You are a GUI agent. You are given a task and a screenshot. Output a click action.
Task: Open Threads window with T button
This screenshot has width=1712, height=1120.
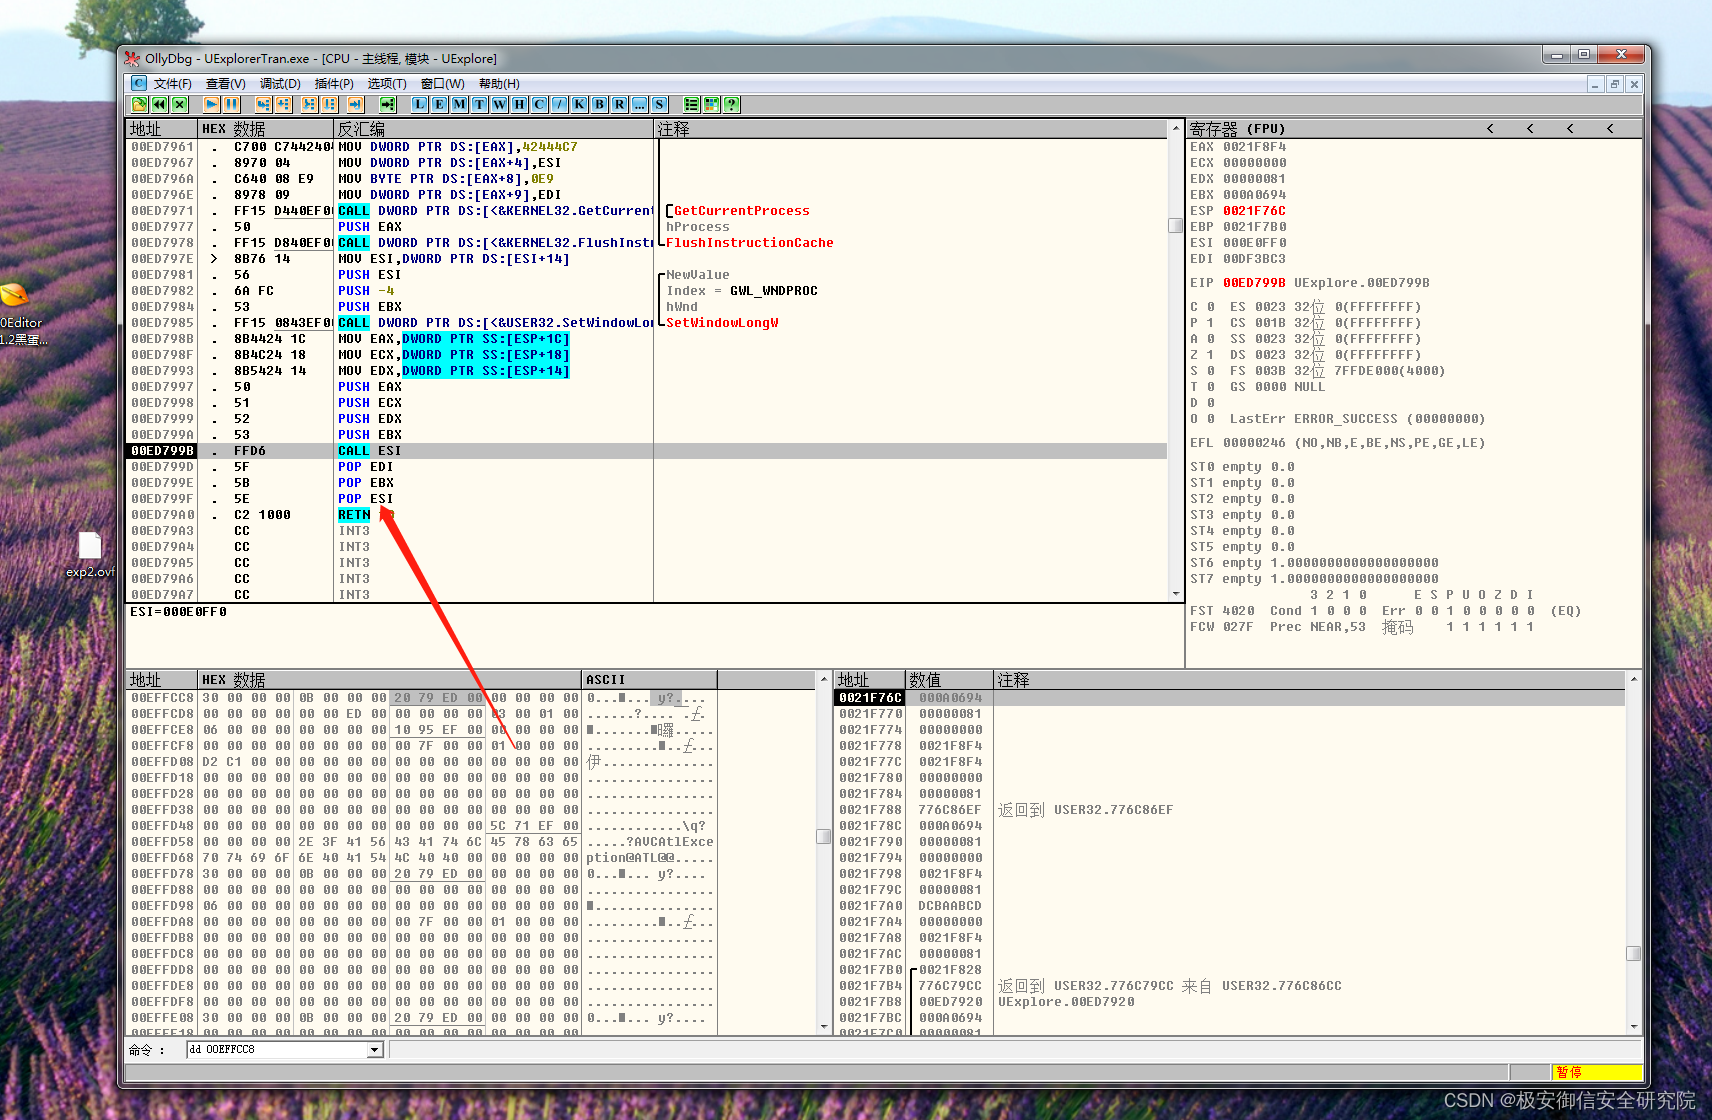tap(480, 104)
